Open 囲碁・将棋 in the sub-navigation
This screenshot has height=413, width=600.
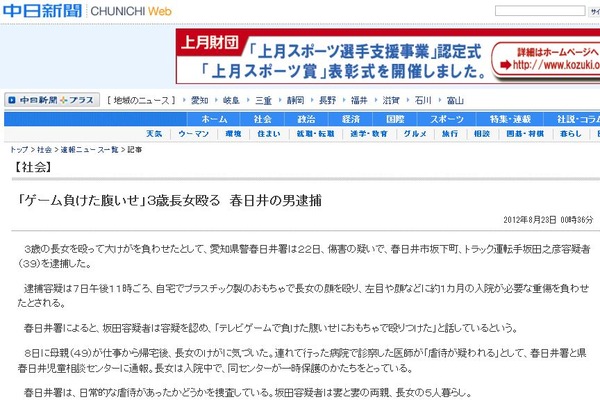coord(525,134)
